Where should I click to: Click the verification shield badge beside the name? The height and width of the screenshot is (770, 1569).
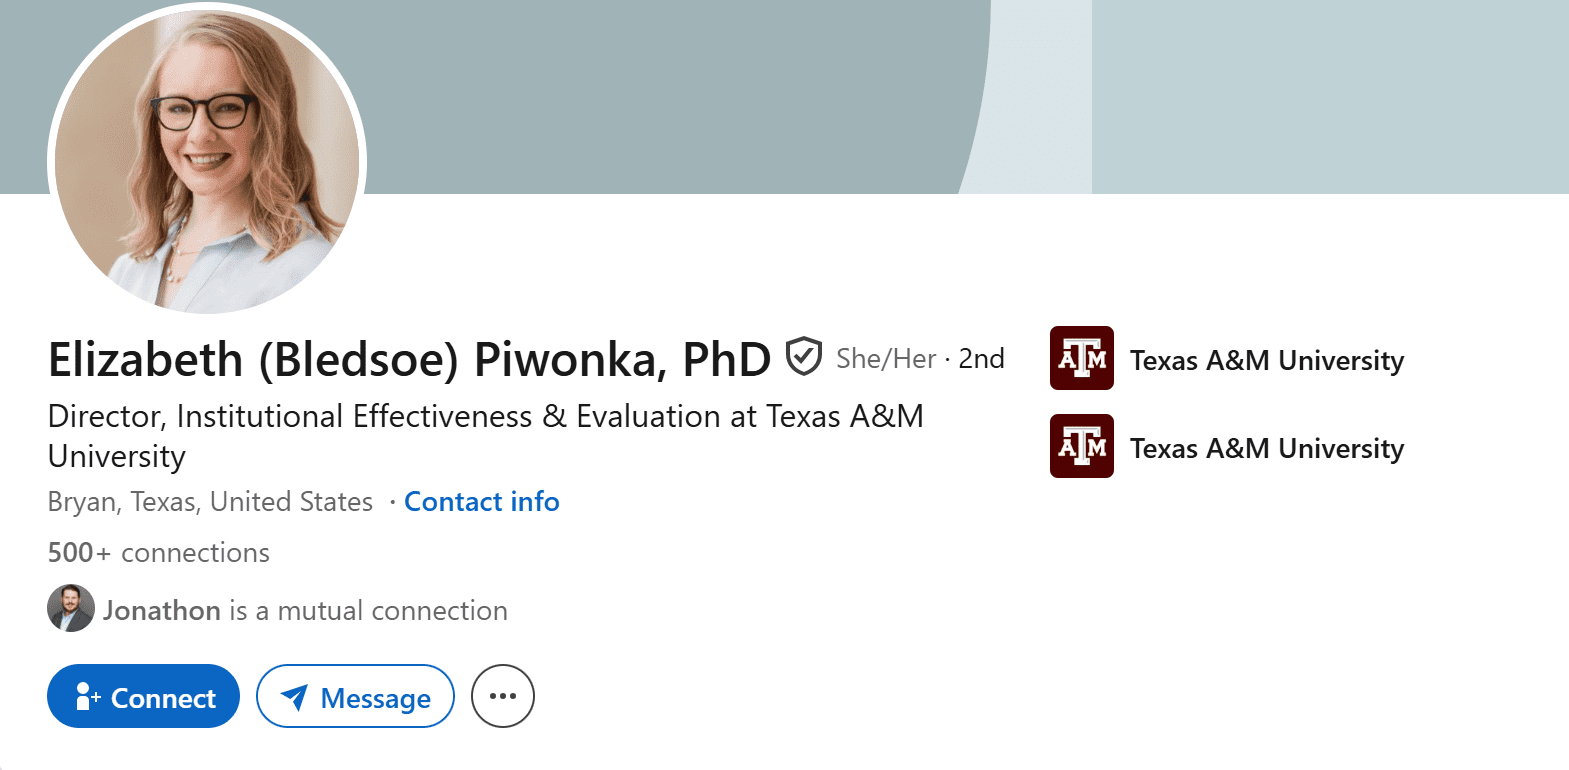click(x=803, y=357)
